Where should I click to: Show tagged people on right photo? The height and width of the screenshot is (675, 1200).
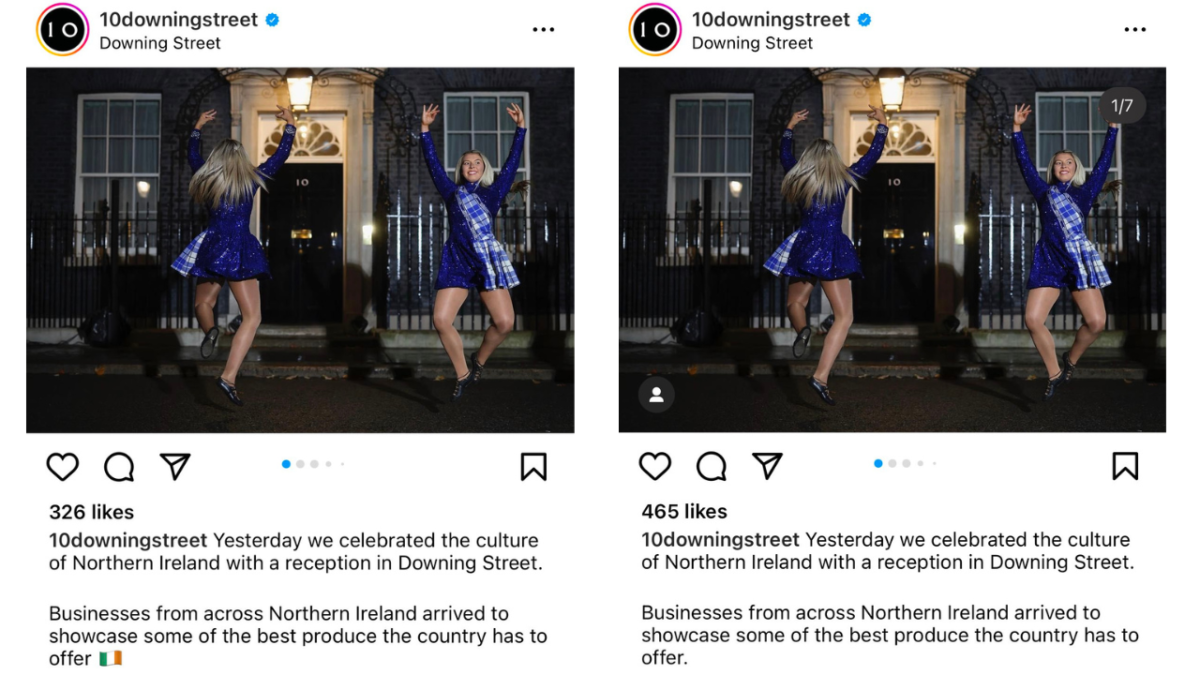pyautogui.click(x=656, y=395)
